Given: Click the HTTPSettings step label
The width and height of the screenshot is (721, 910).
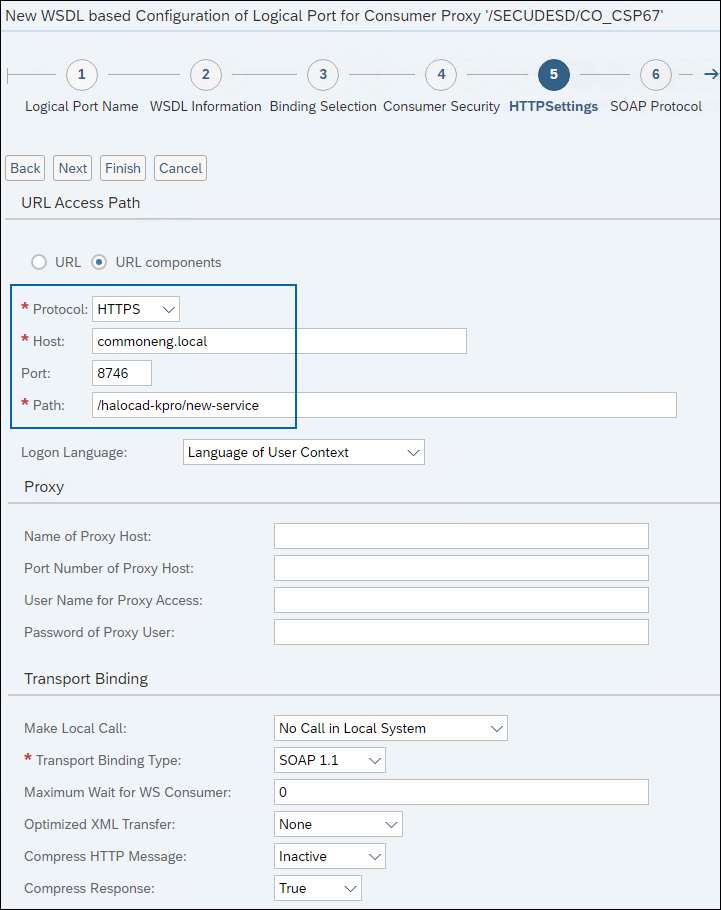Looking at the screenshot, I should tap(553, 107).
